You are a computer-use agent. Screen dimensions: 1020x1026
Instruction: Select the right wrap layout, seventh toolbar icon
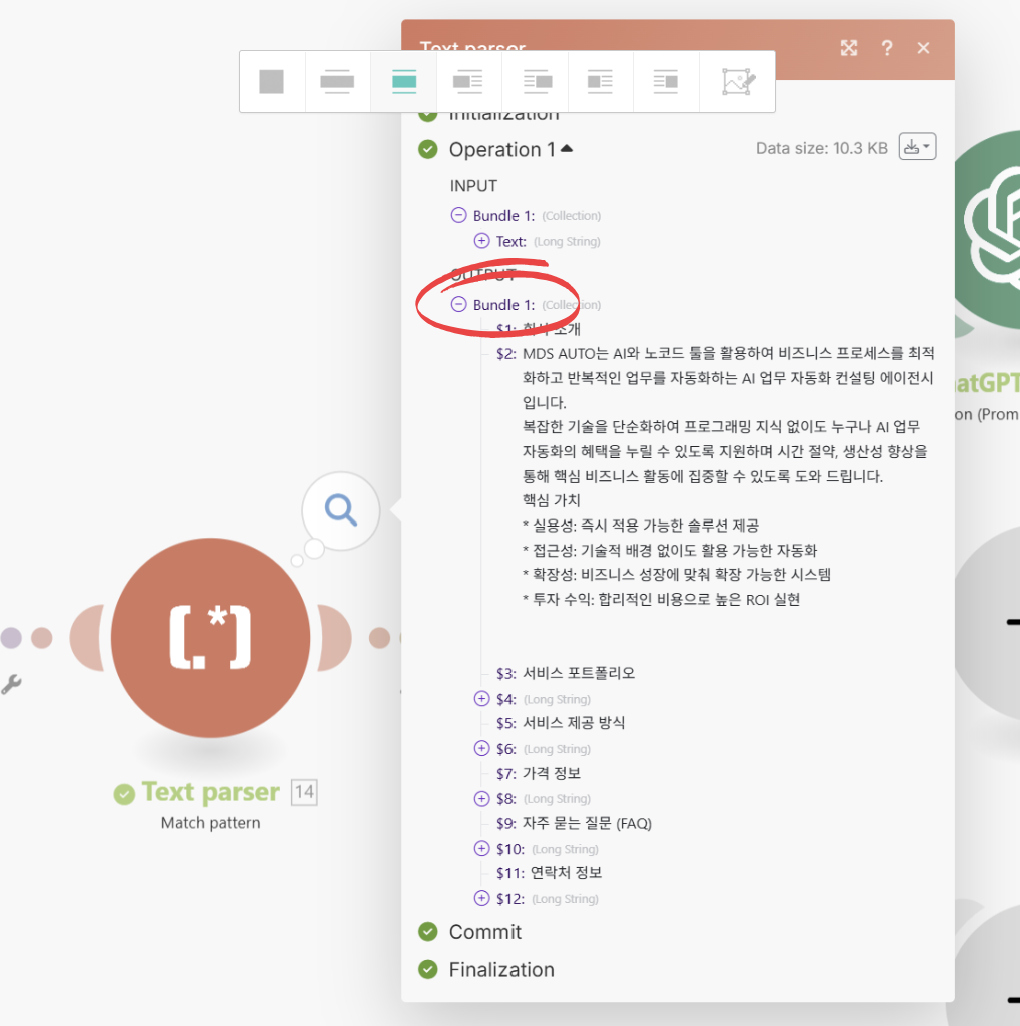point(665,82)
